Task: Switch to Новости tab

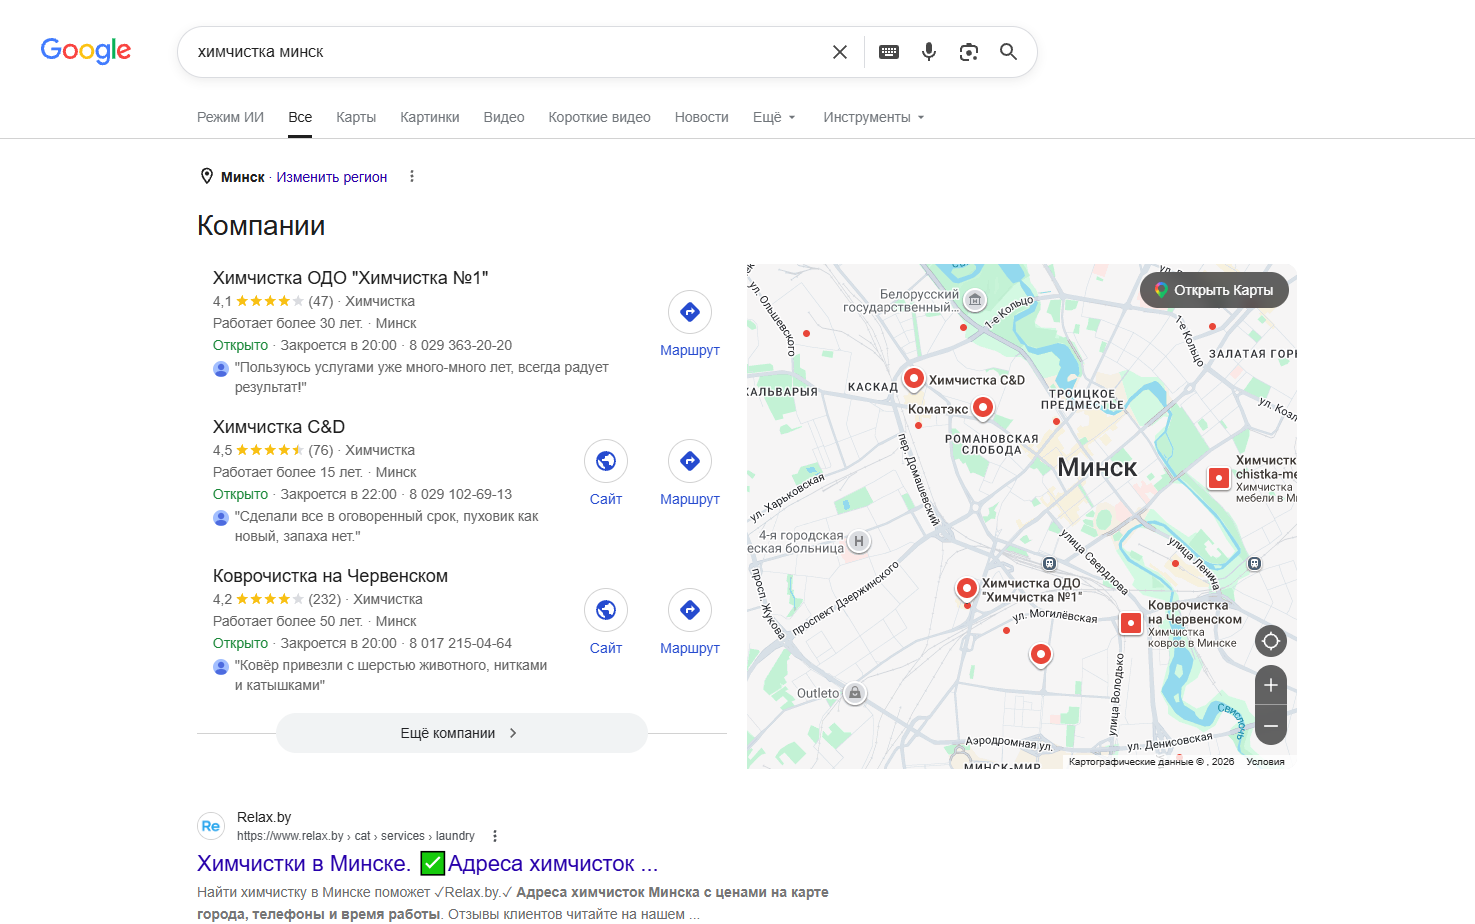Action: pyautogui.click(x=702, y=117)
